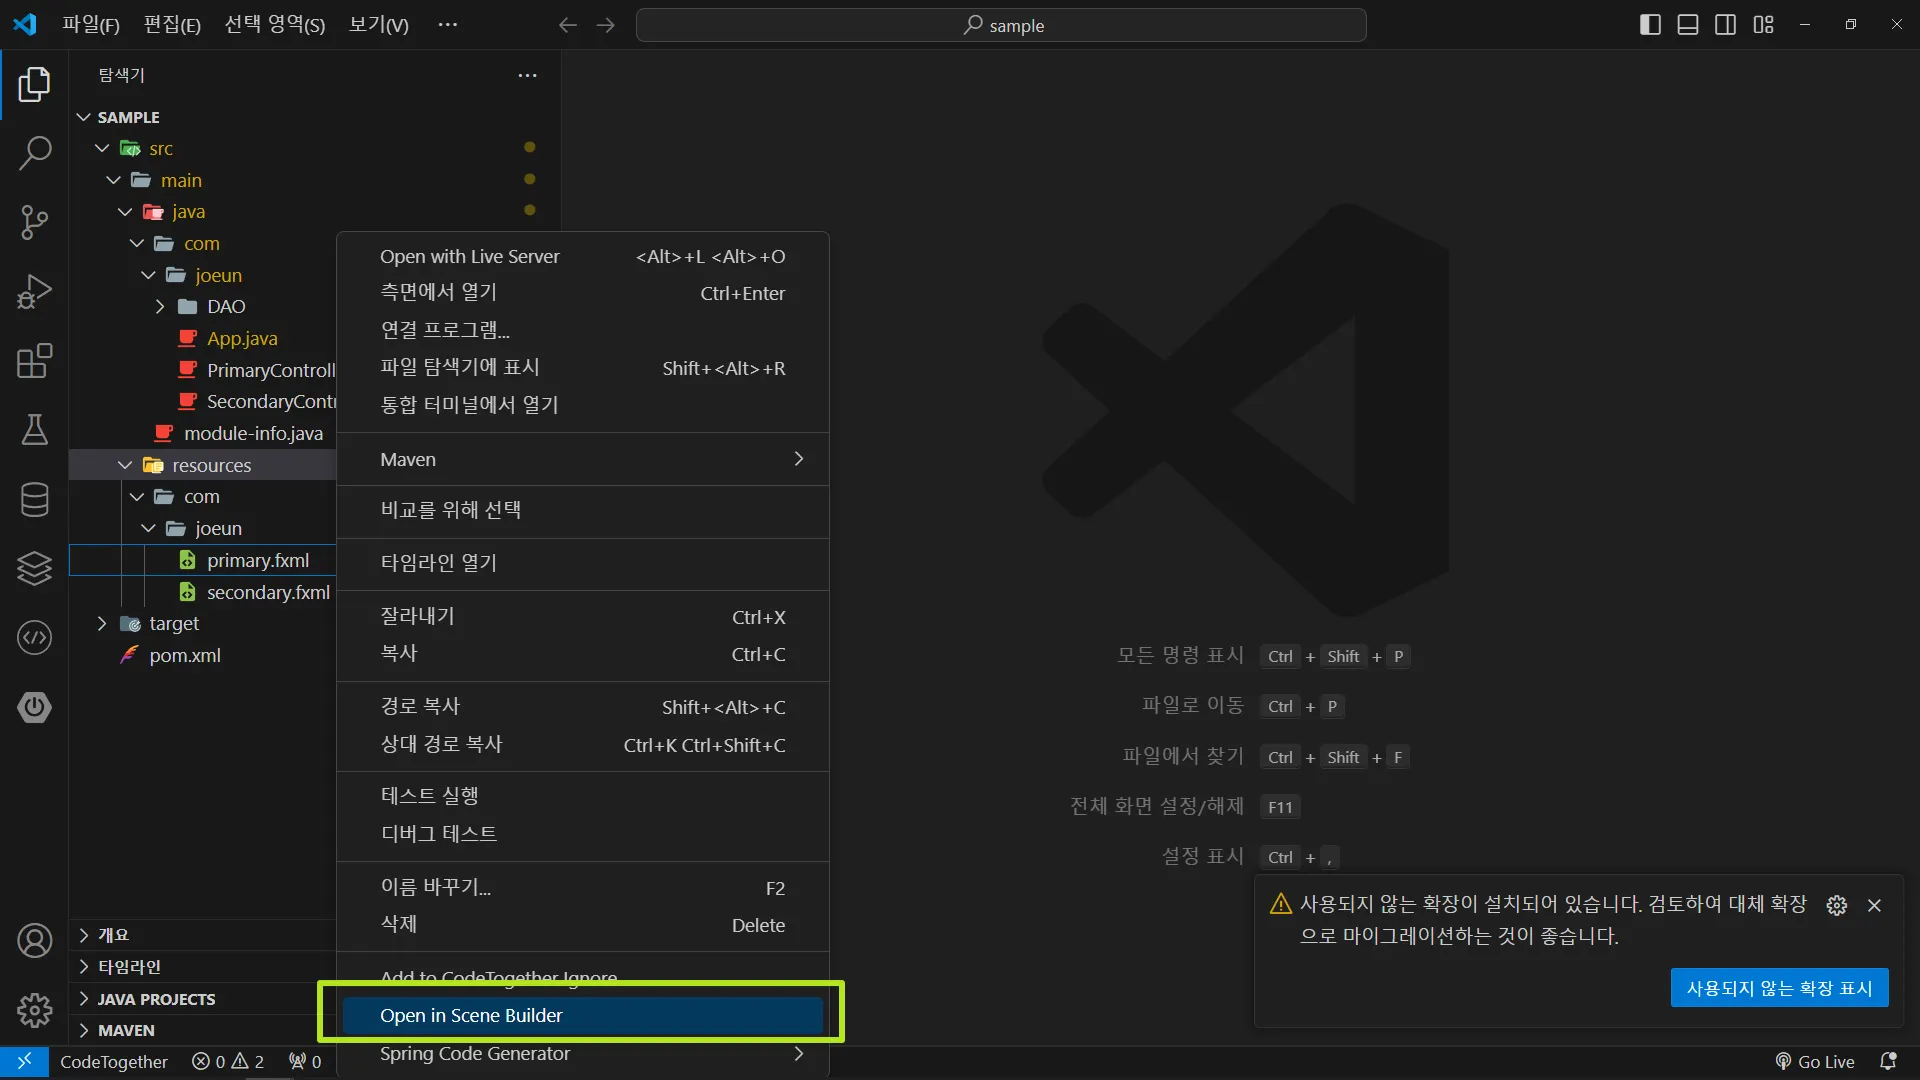Click the Accounts icon

35,941
